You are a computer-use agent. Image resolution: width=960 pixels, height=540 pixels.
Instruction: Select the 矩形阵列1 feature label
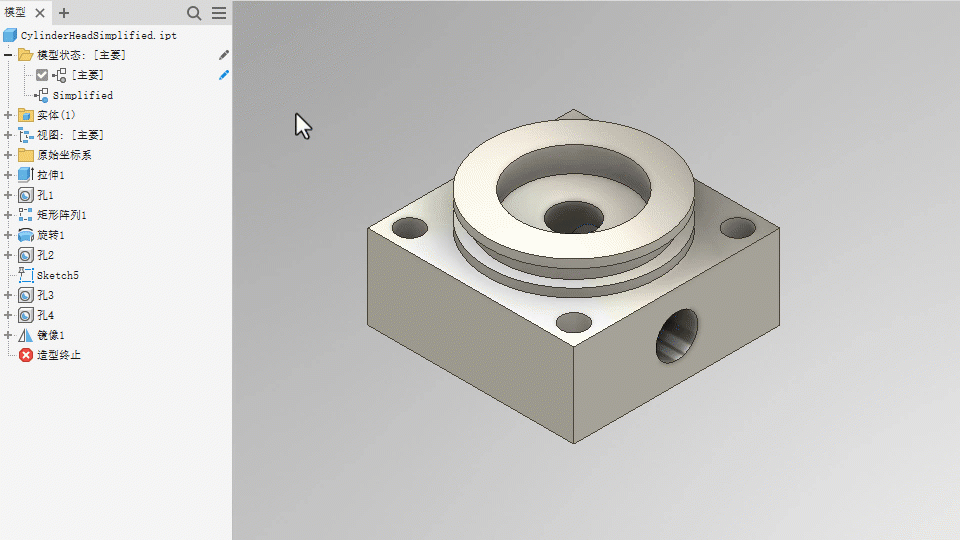(62, 215)
